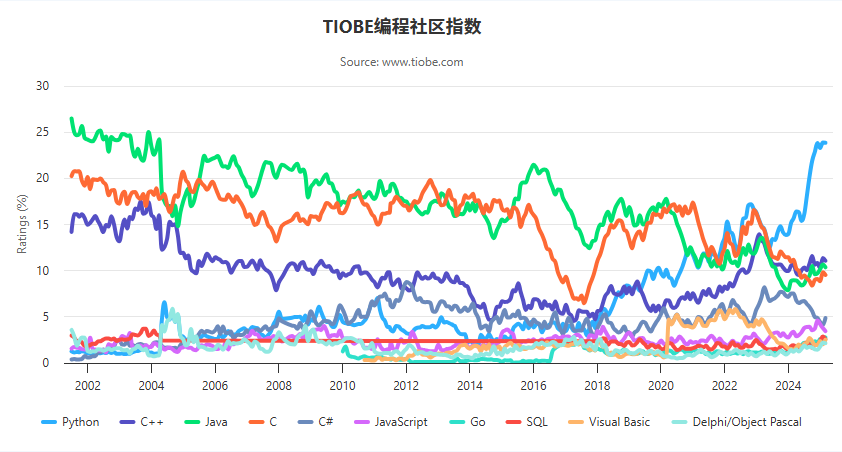Click the 2010 x-axis tick label
Image resolution: width=842 pixels, height=452 pixels.
[x=342, y=385]
